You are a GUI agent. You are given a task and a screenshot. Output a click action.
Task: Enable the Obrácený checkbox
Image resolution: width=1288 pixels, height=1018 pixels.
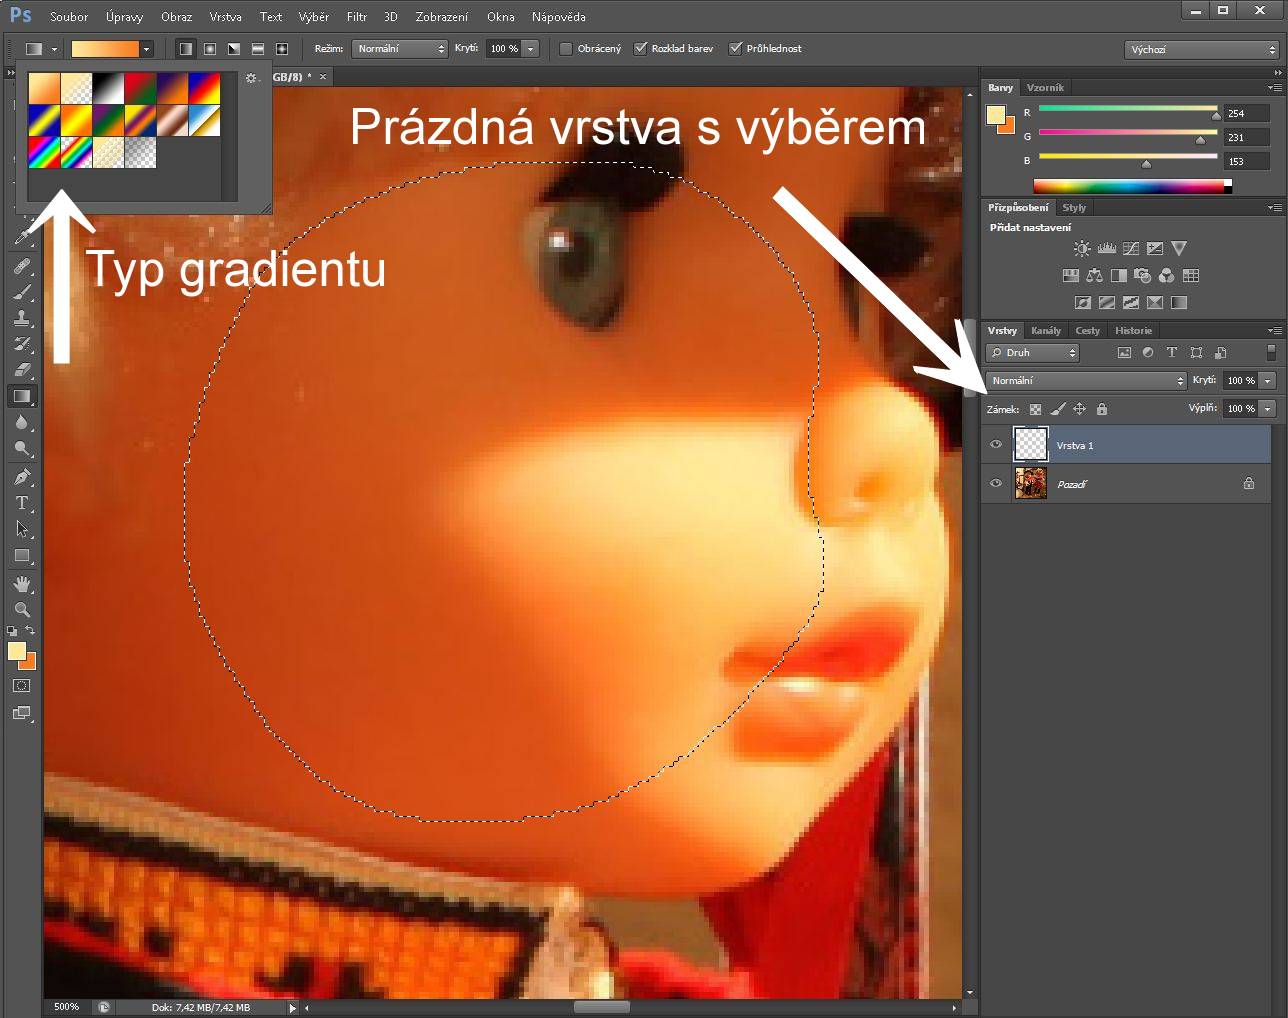tap(566, 49)
